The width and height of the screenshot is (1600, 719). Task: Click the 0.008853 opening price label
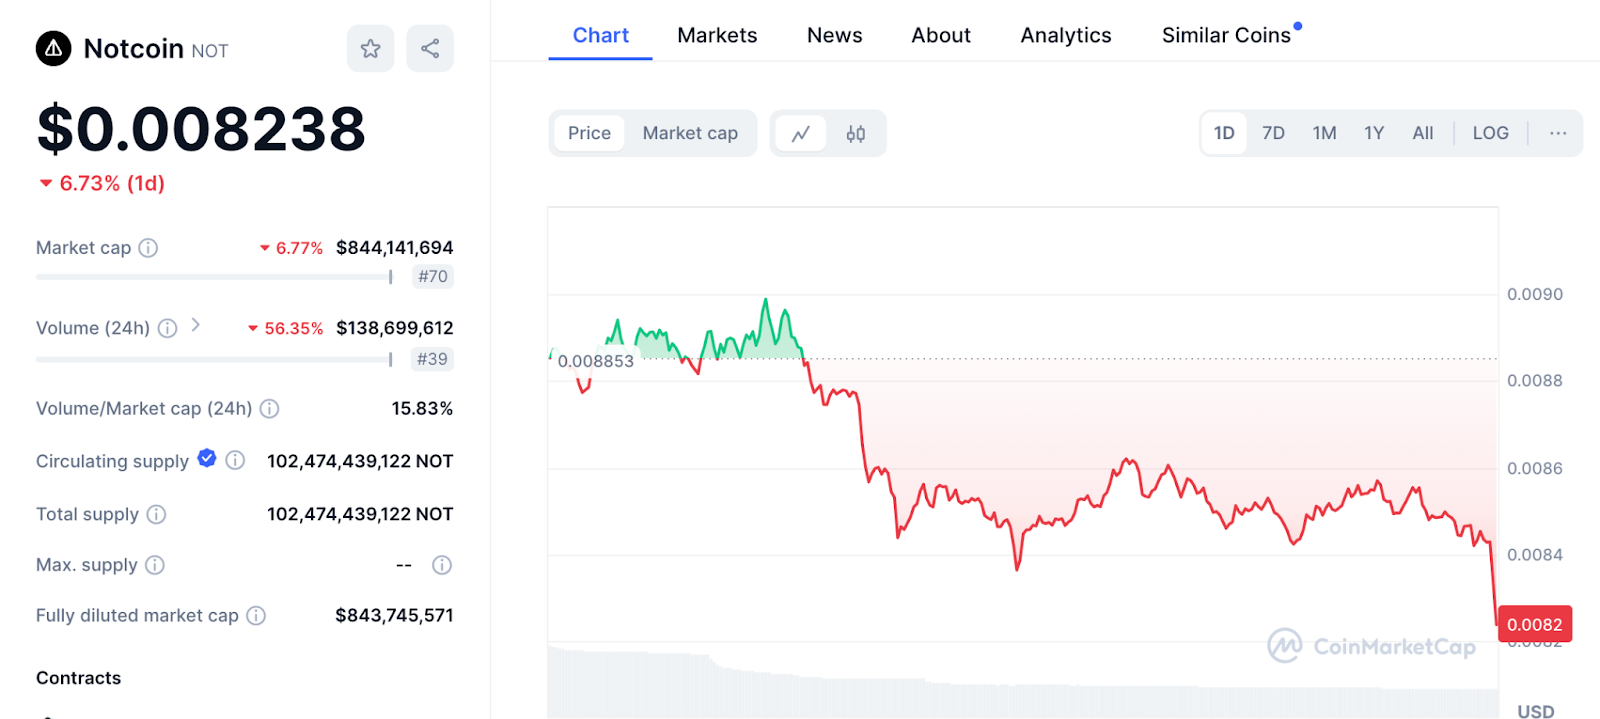point(595,361)
